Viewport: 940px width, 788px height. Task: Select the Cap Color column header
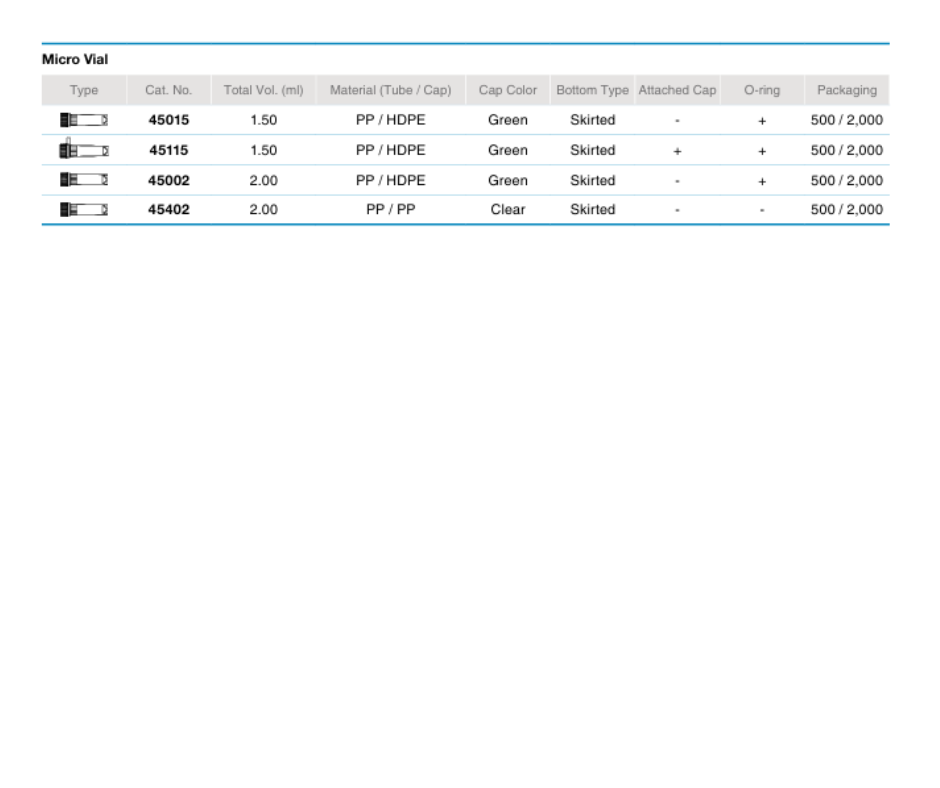(x=507, y=90)
